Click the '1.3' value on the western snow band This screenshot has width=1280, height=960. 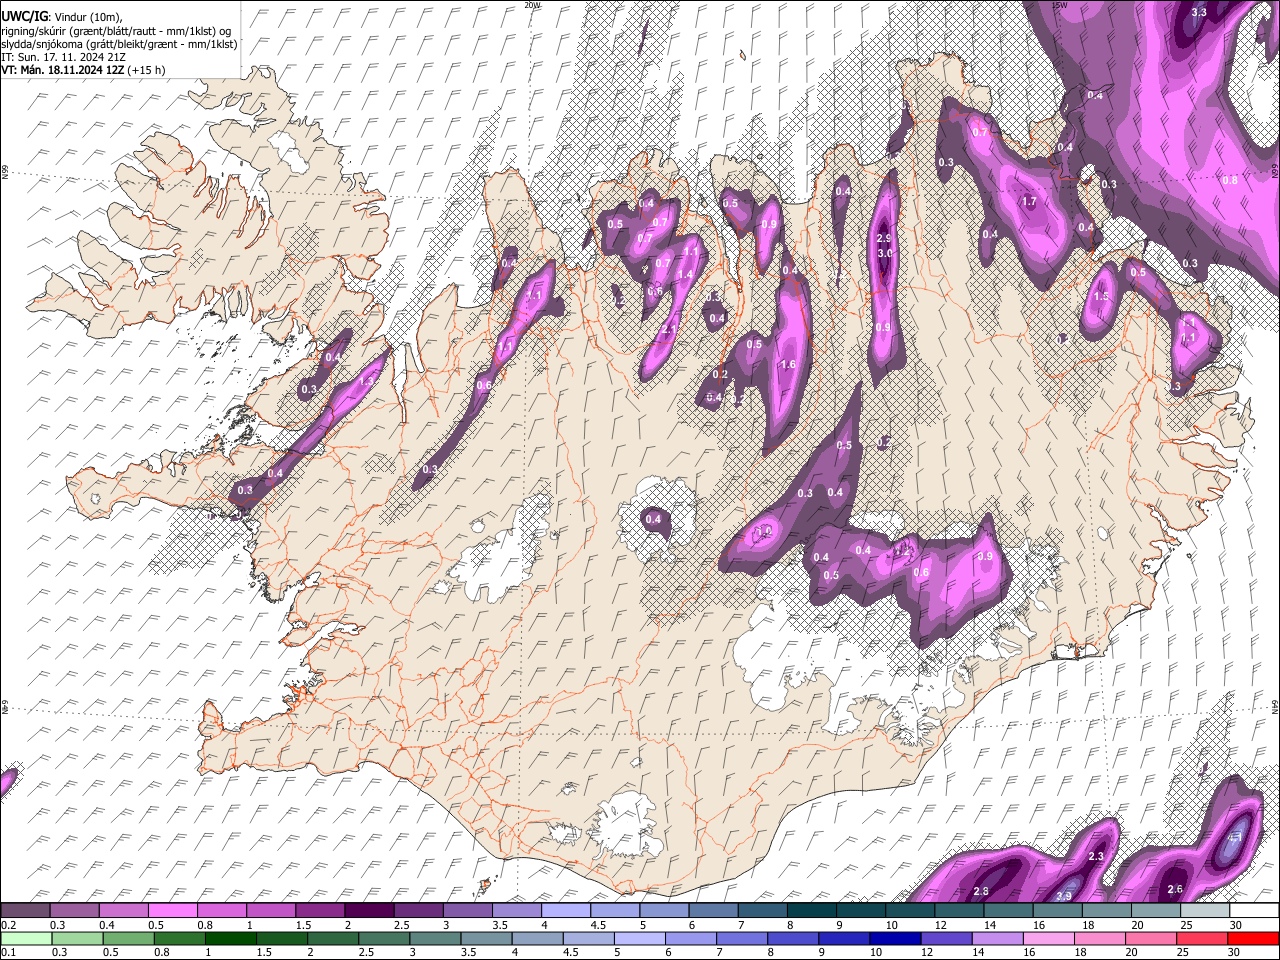(x=366, y=382)
